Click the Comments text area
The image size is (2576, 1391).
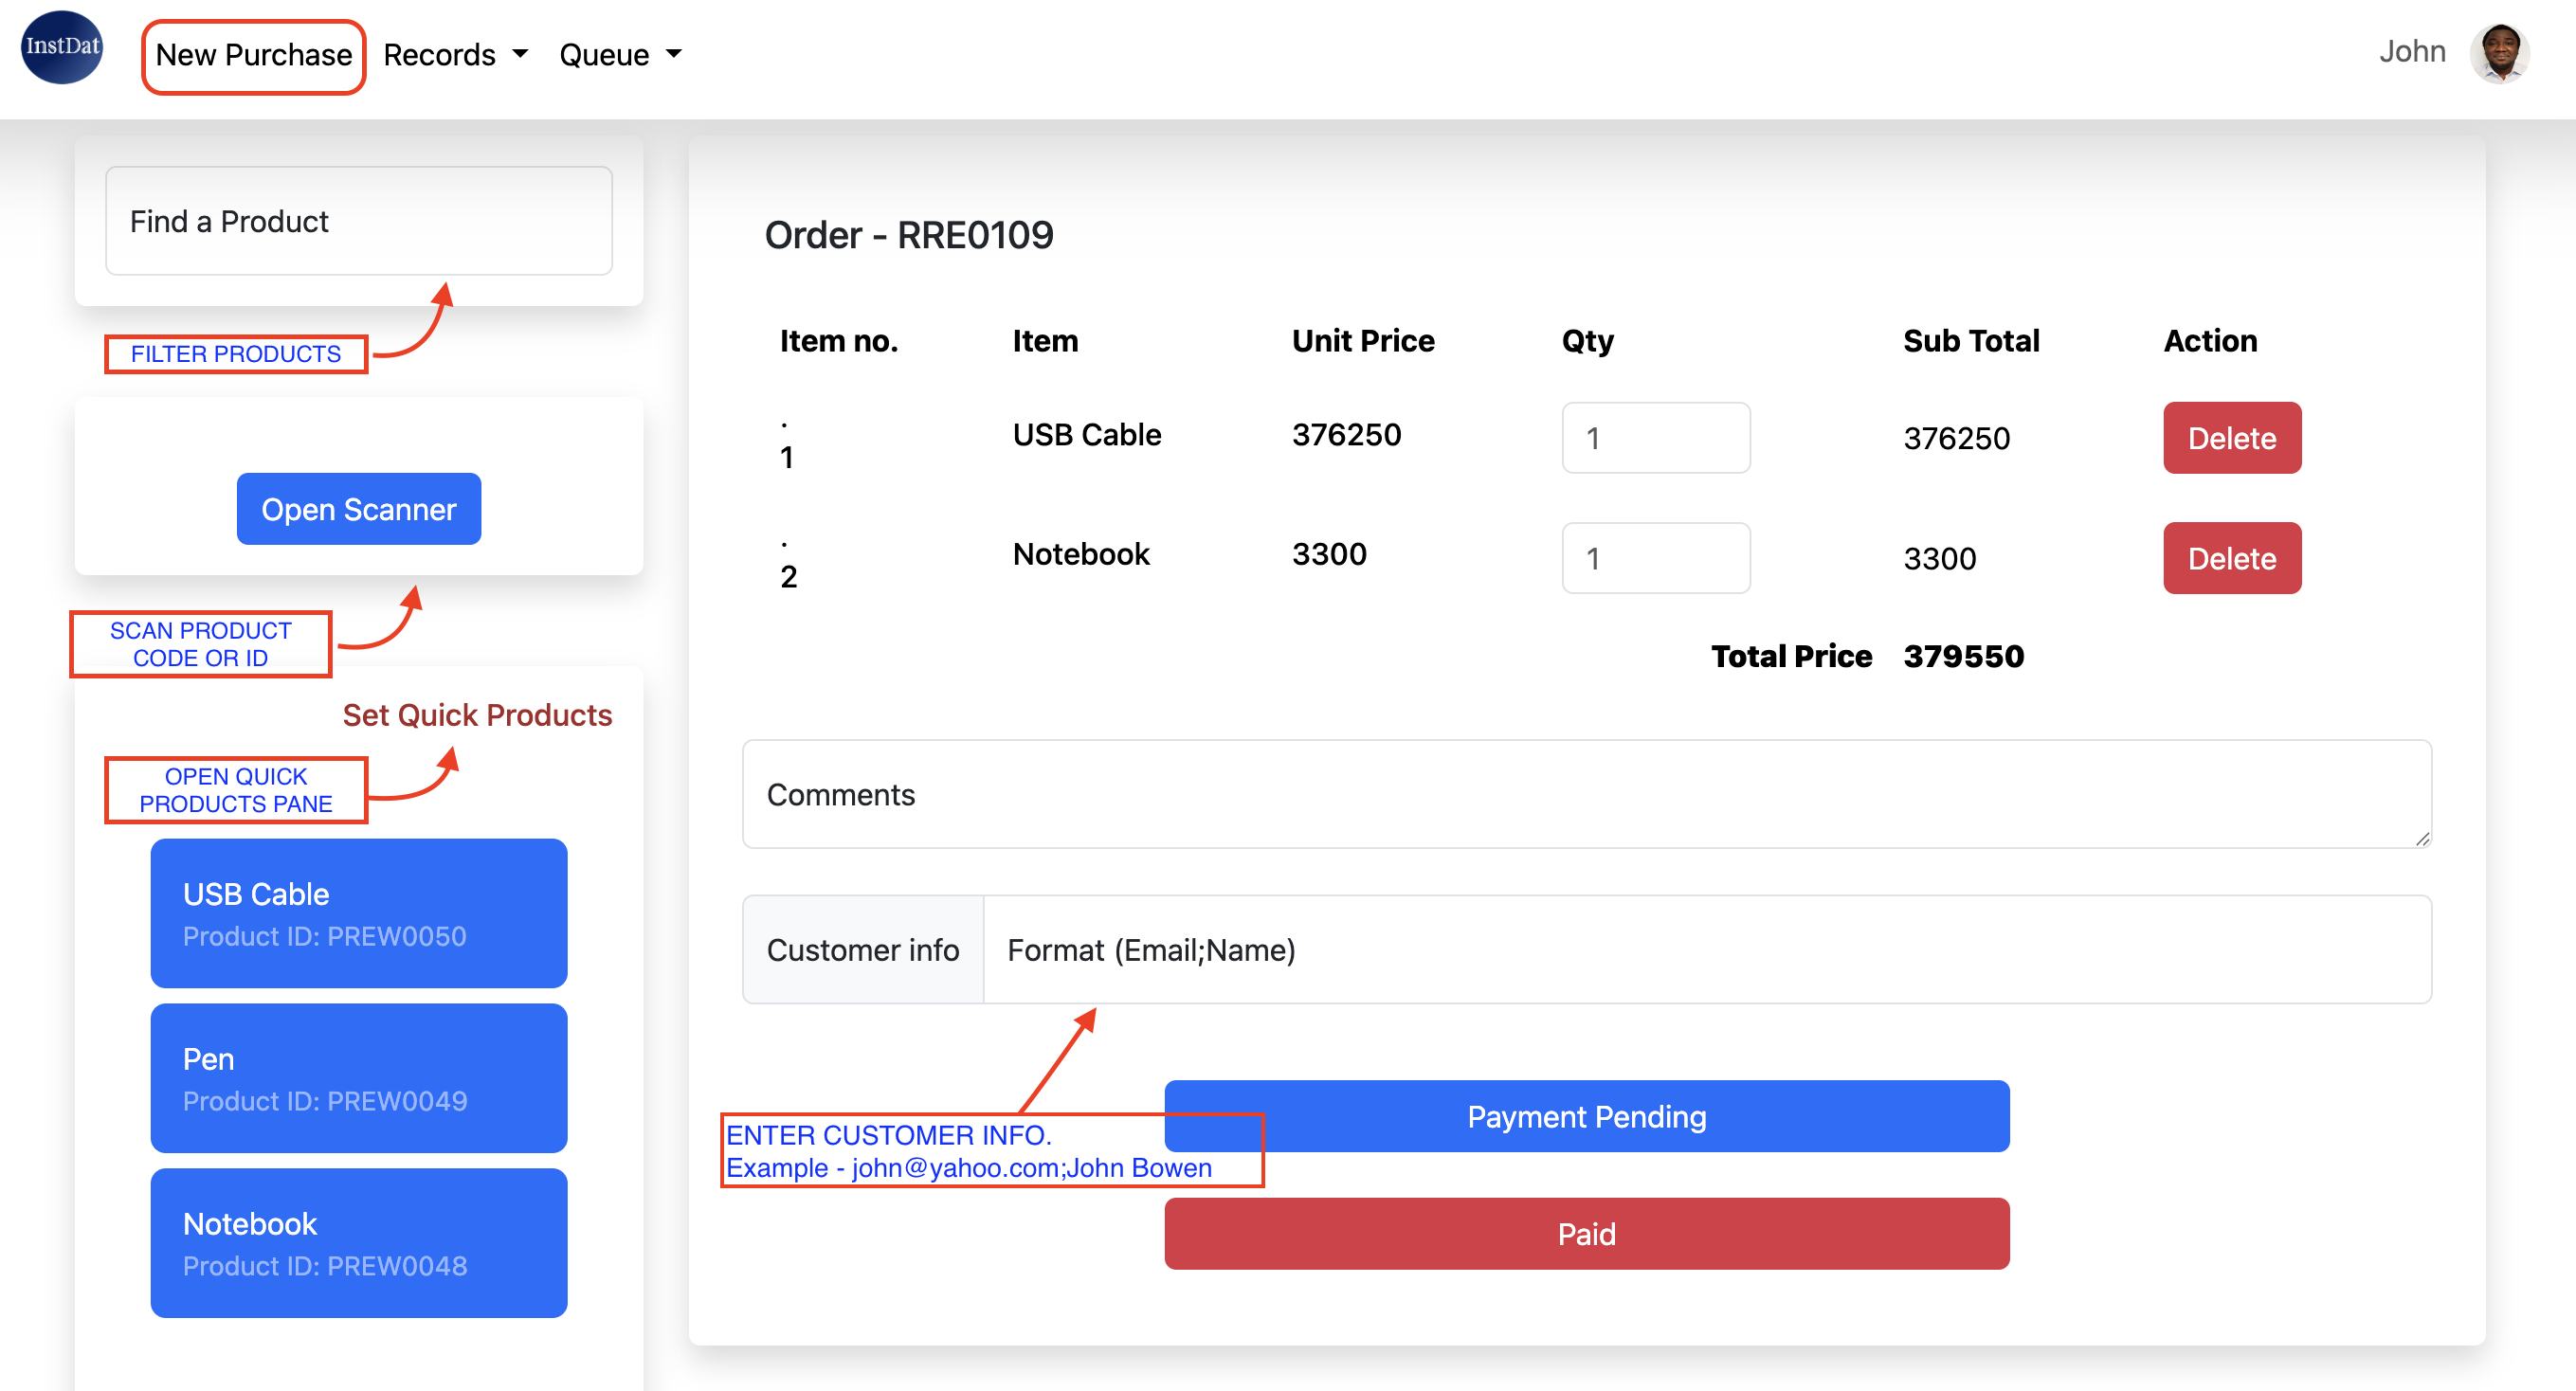[x=1586, y=794]
